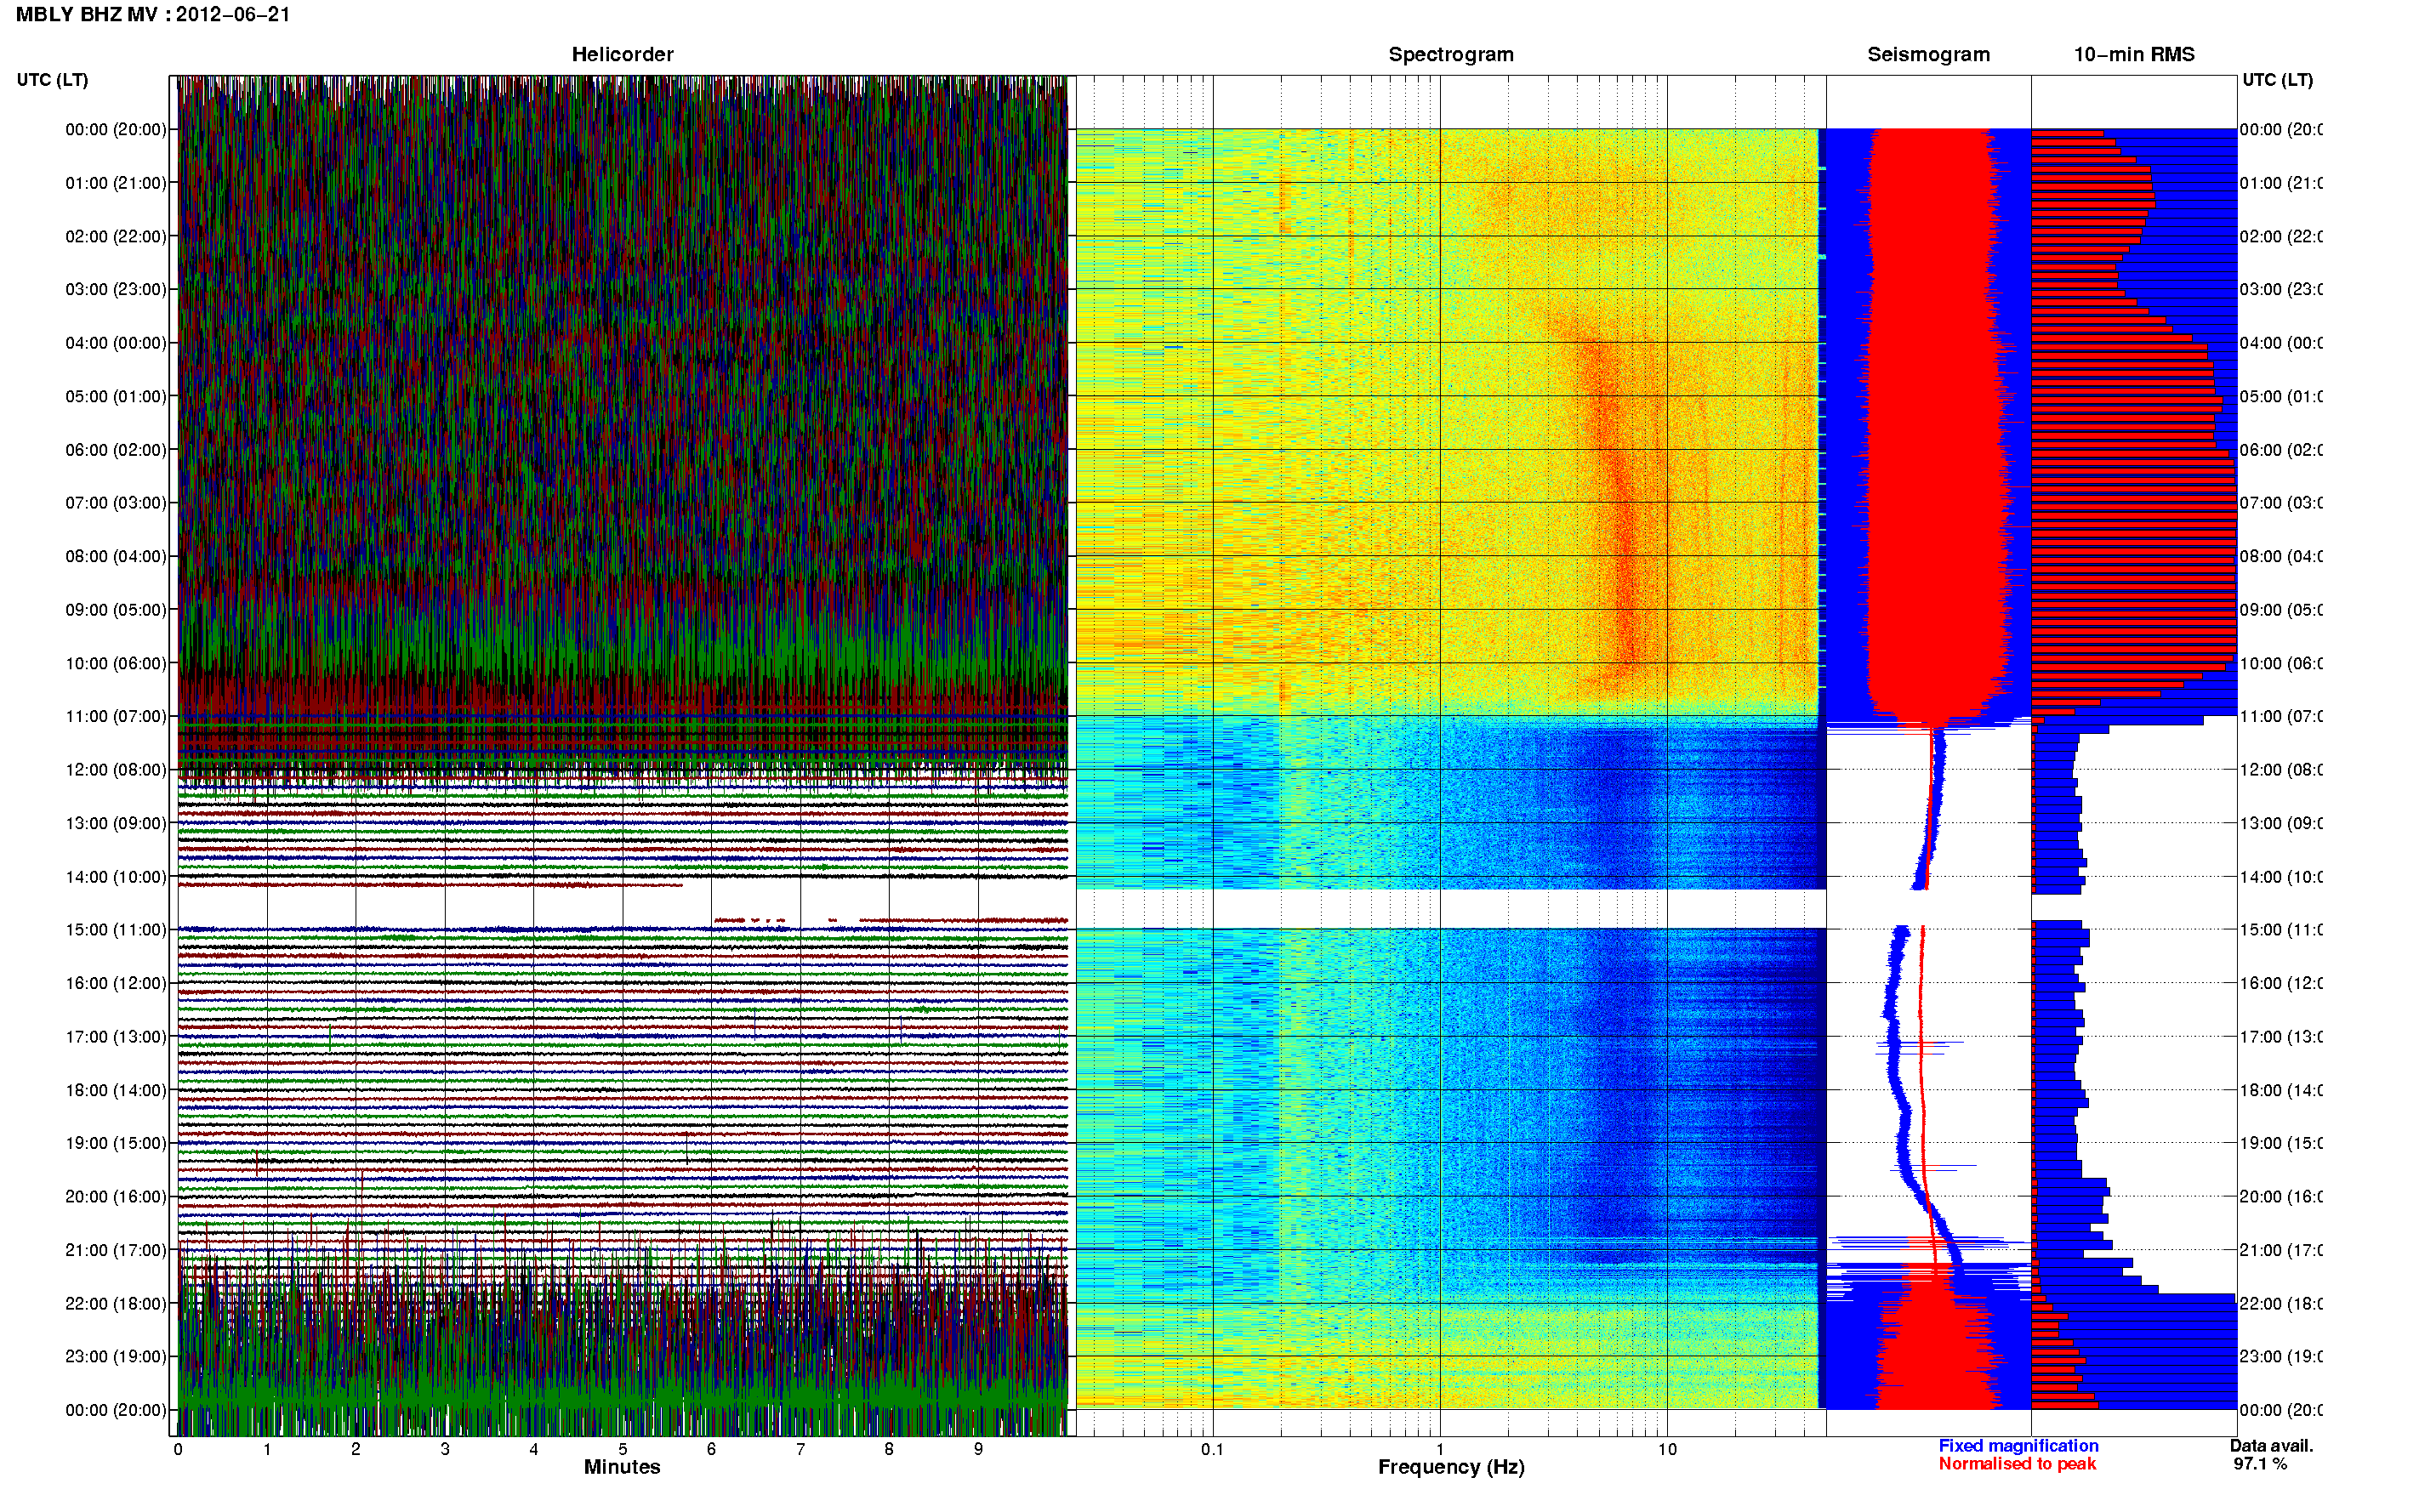Click the helicorder time label '17:00 (13:00)'
Viewport: 2419px width, 1512px height.
(x=116, y=1037)
